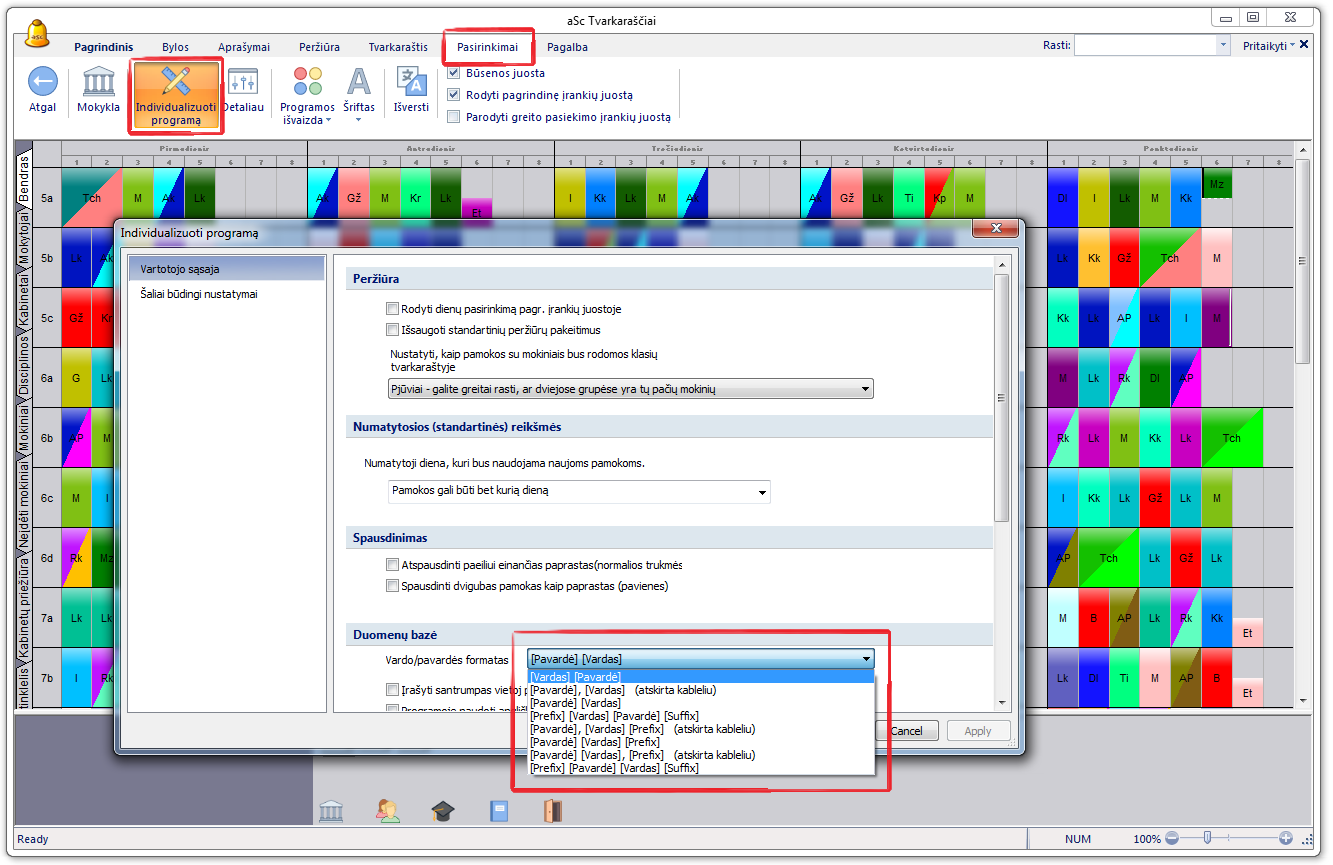Click the Išversti translate icon
Image resolution: width=1333 pixels, height=865 pixels.
[x=411, y=82]
